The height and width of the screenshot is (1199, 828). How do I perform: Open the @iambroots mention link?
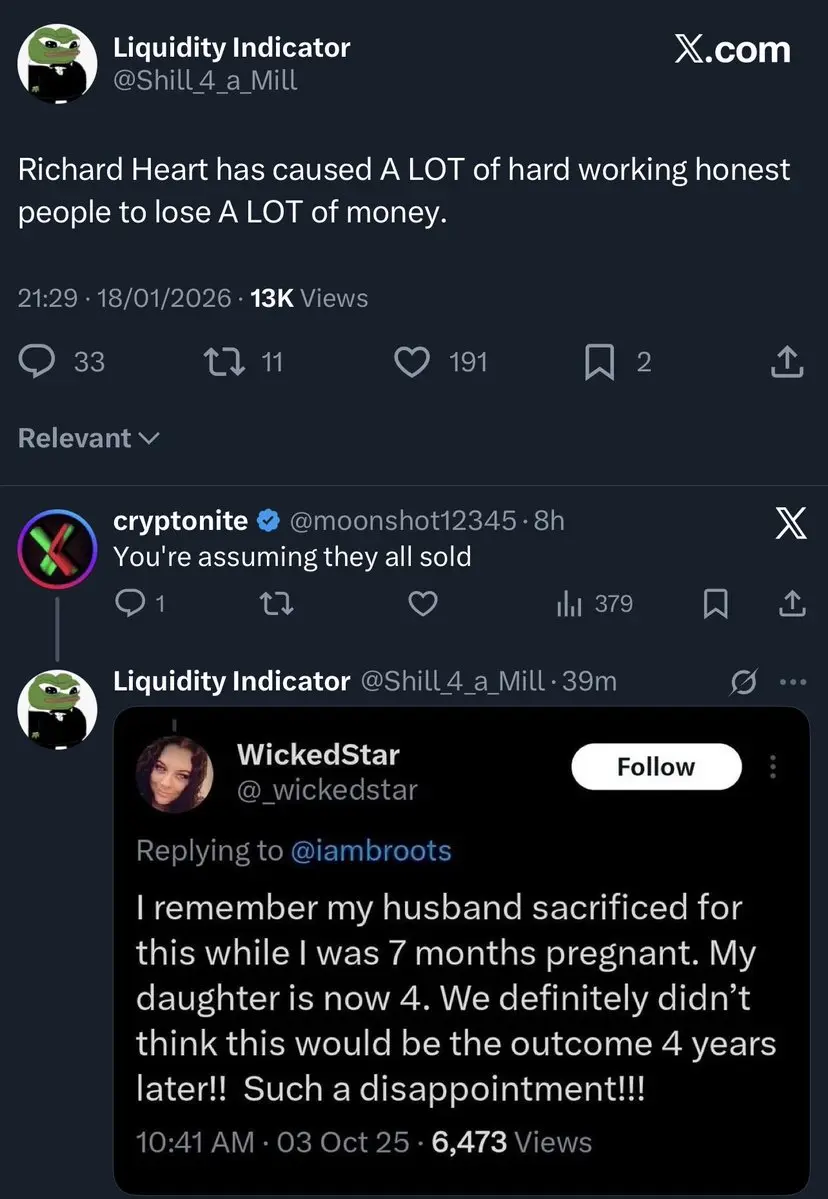tap(370, 851)
